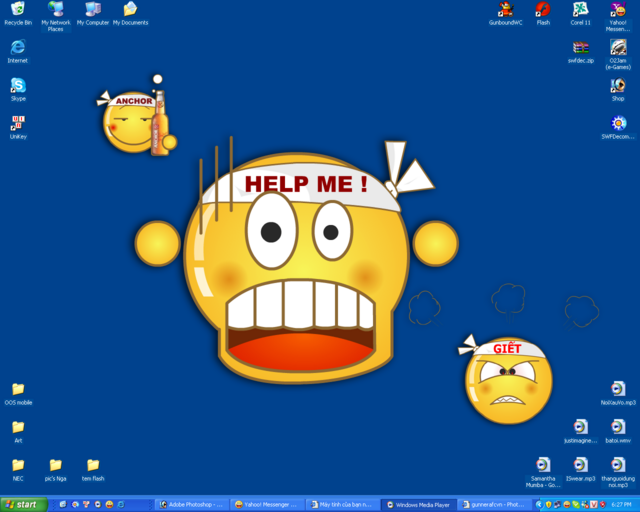Select the O2Jam (e-Games) shortcut
This screenshot has width=640, height=512.
click(x=618, y=54)
